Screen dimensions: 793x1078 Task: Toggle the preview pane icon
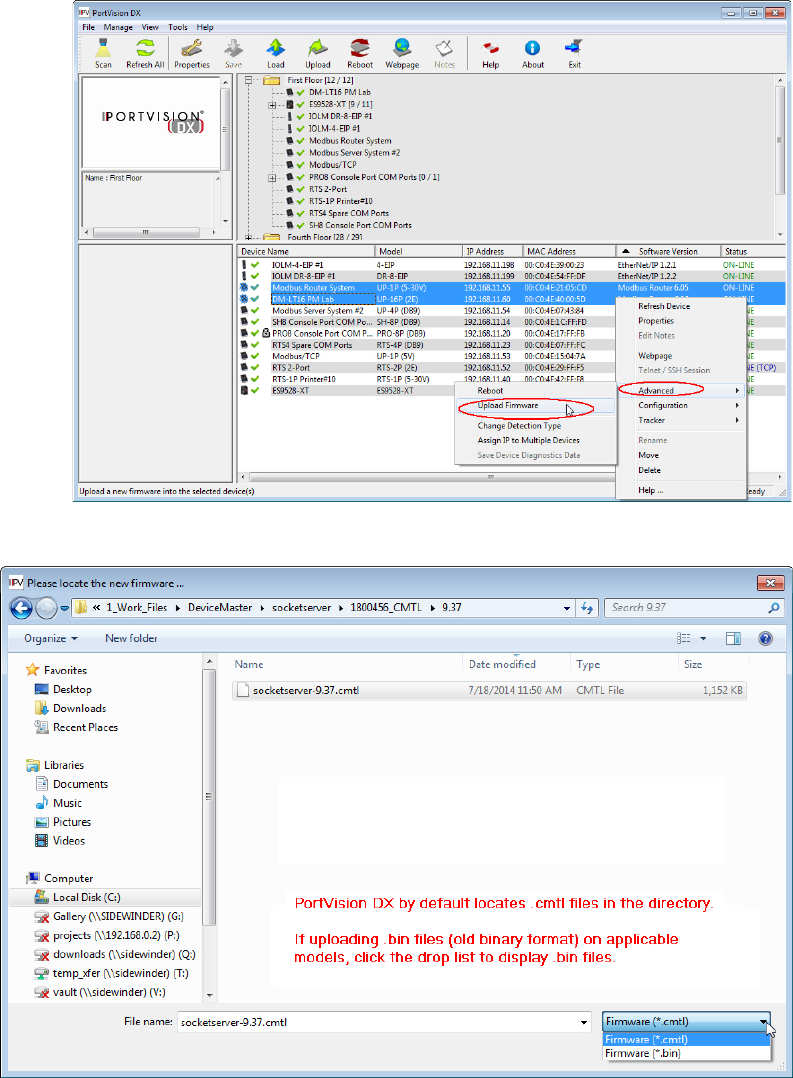pyautogui.click(x=733, y=639)
